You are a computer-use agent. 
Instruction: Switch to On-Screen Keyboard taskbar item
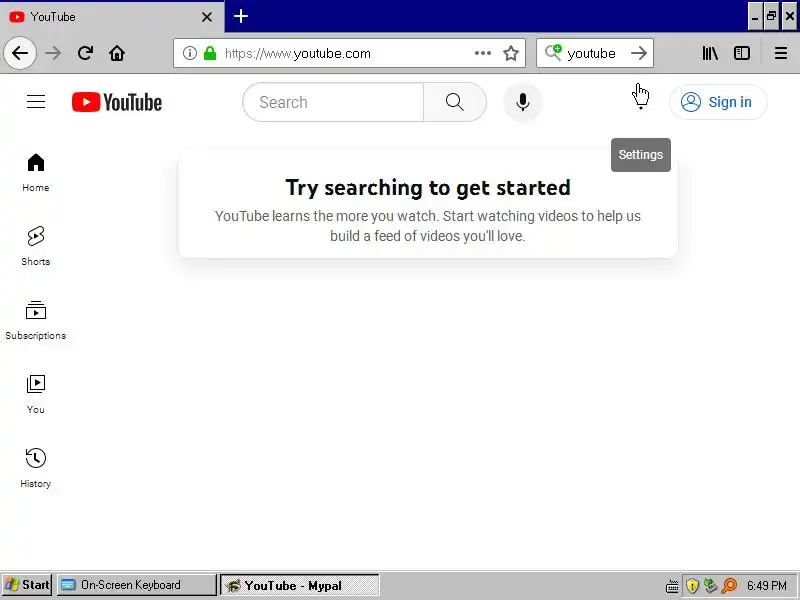coord(137,585)
